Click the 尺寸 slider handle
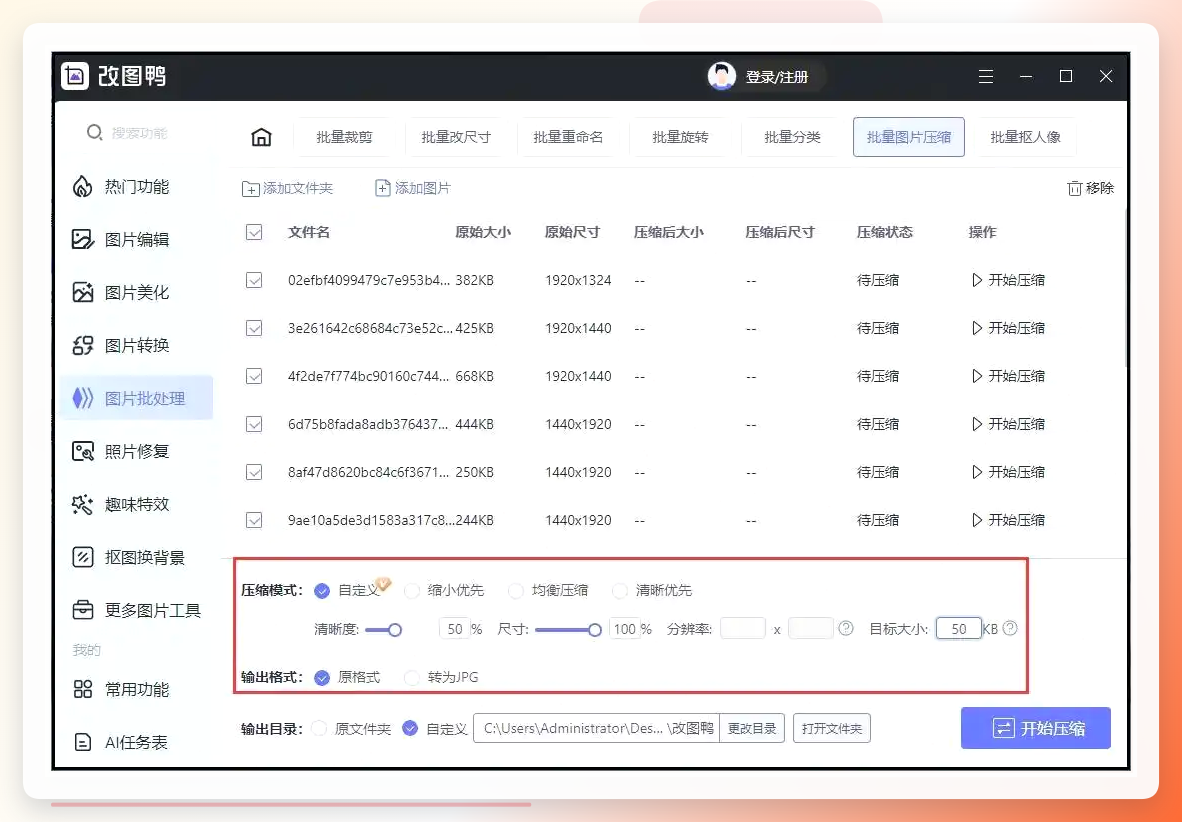 coord(595,630)
